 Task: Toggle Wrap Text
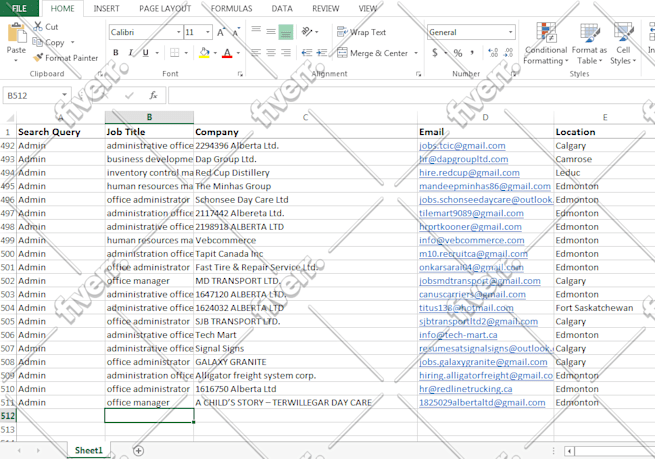point(361,32)
